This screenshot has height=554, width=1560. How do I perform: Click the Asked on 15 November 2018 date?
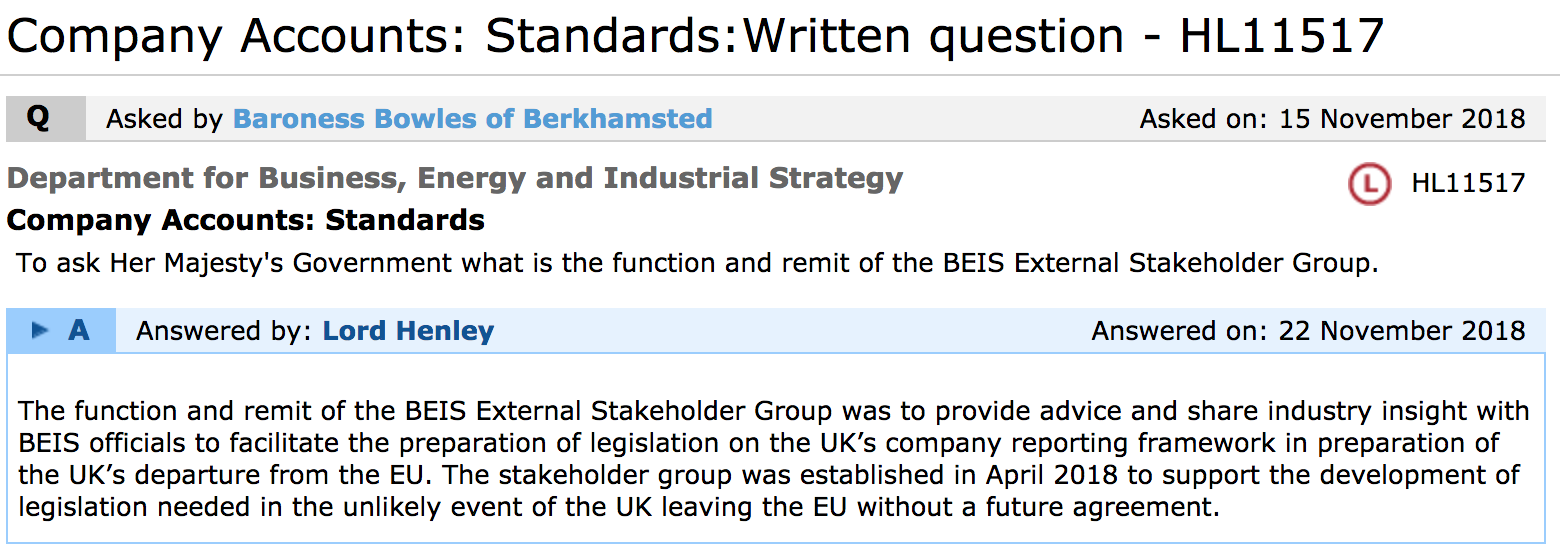(x=1332, y=119)
